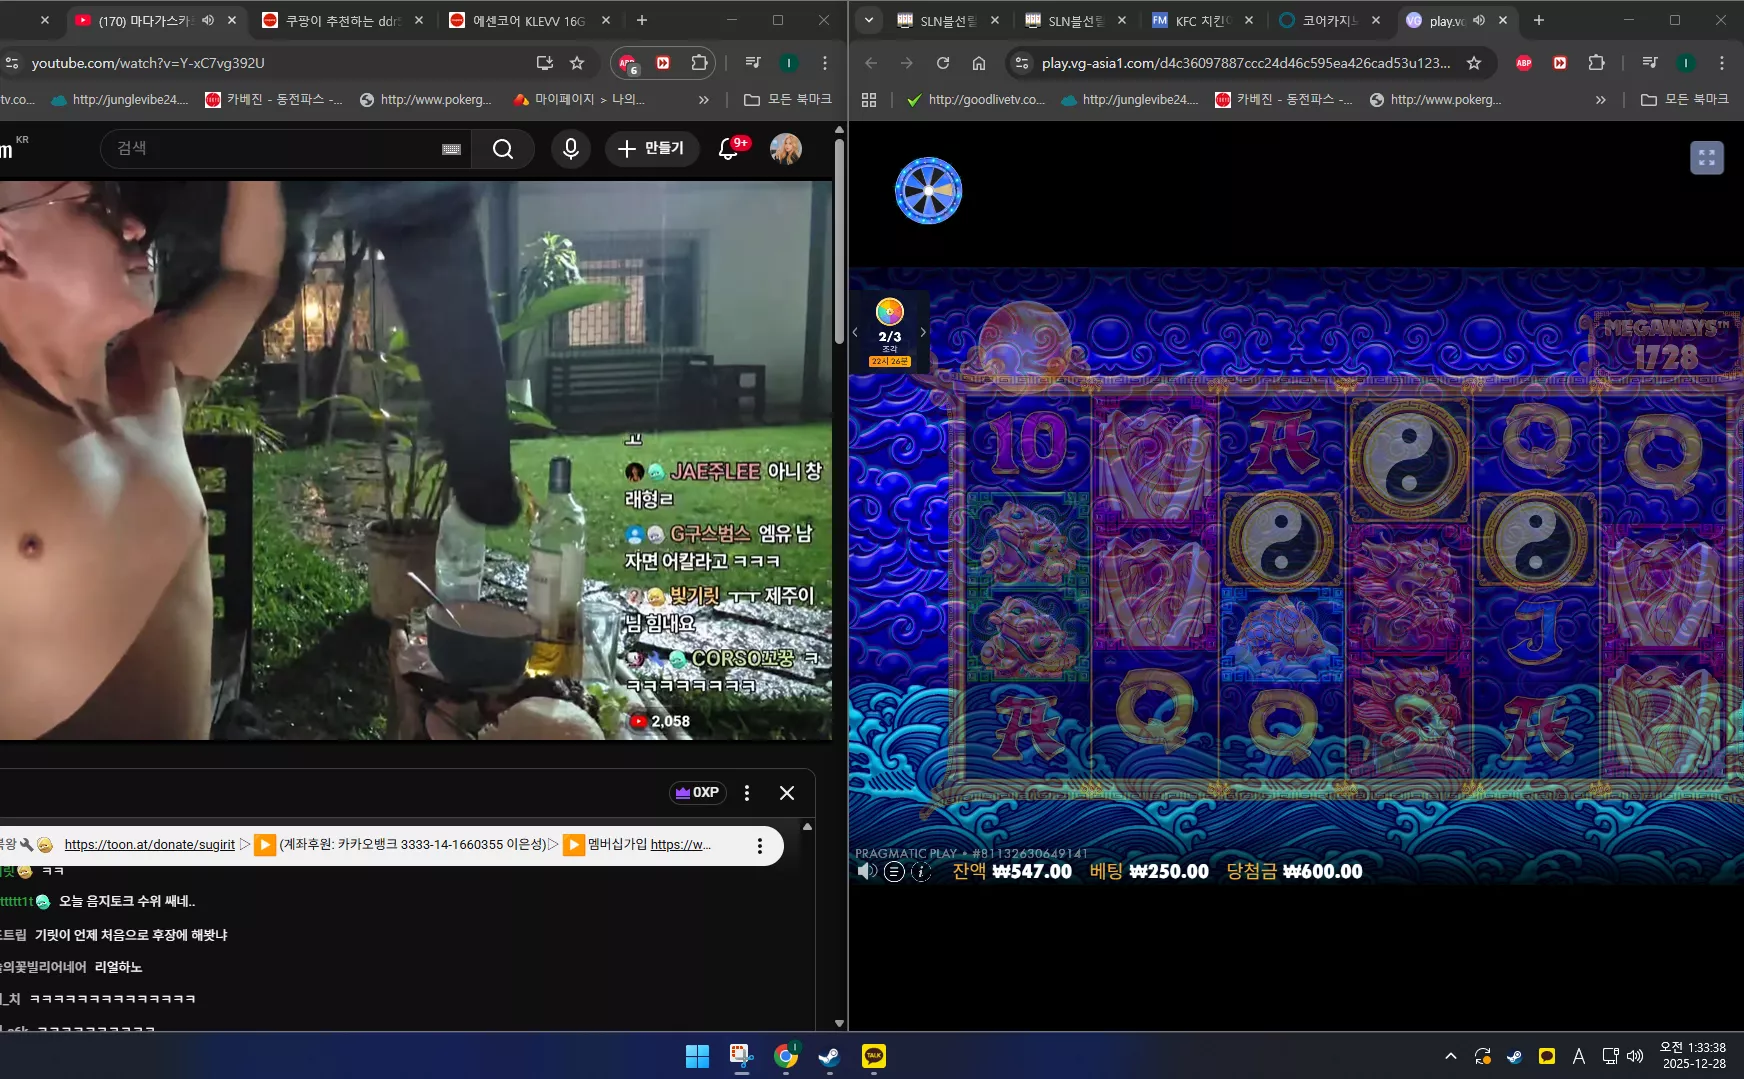
Task: Switch to the 에센코어 KLEVV 16G tab
Action: point(530,20)
